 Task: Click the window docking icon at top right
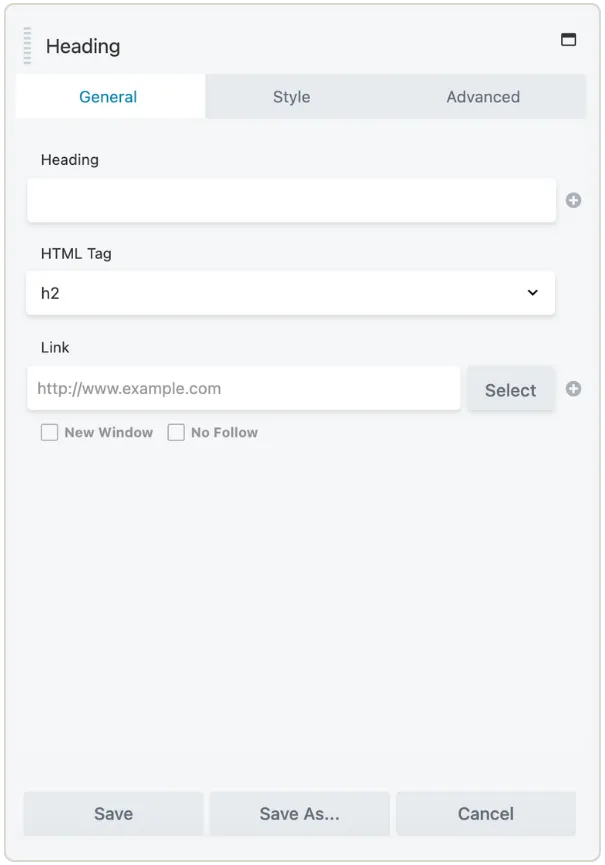point(569,40)
